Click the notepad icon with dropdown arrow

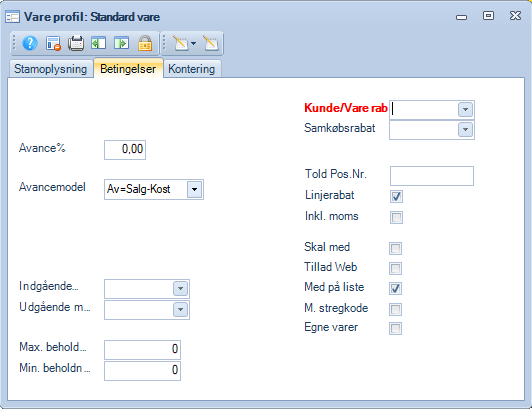coord(185,43)
